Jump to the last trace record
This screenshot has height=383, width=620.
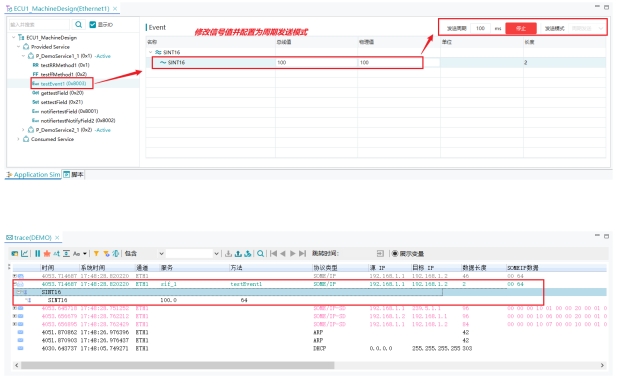302,254
